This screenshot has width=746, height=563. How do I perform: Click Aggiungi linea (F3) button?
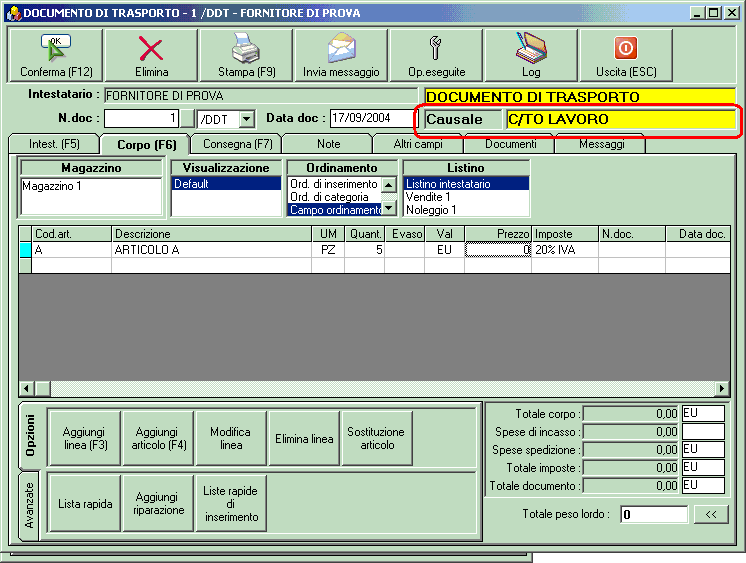[x=85, y=439]
